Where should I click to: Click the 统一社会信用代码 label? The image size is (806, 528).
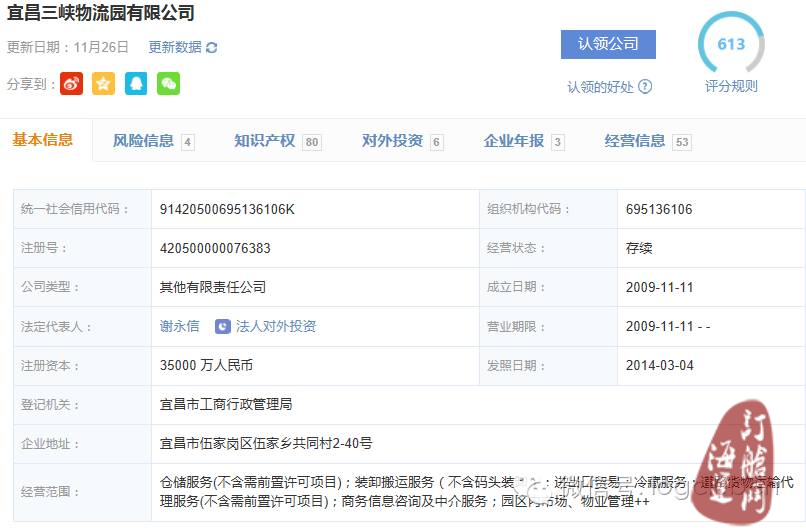(x=74, y=209)
